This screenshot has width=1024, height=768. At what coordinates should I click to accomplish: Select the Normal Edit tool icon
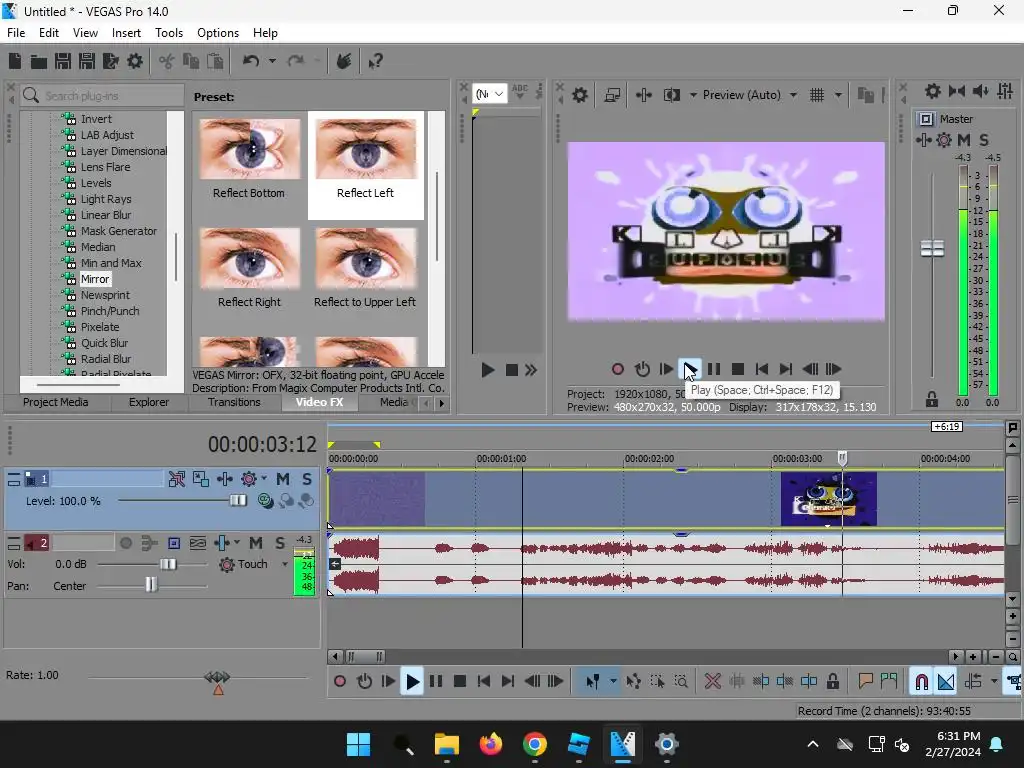[x=592, y=682]
